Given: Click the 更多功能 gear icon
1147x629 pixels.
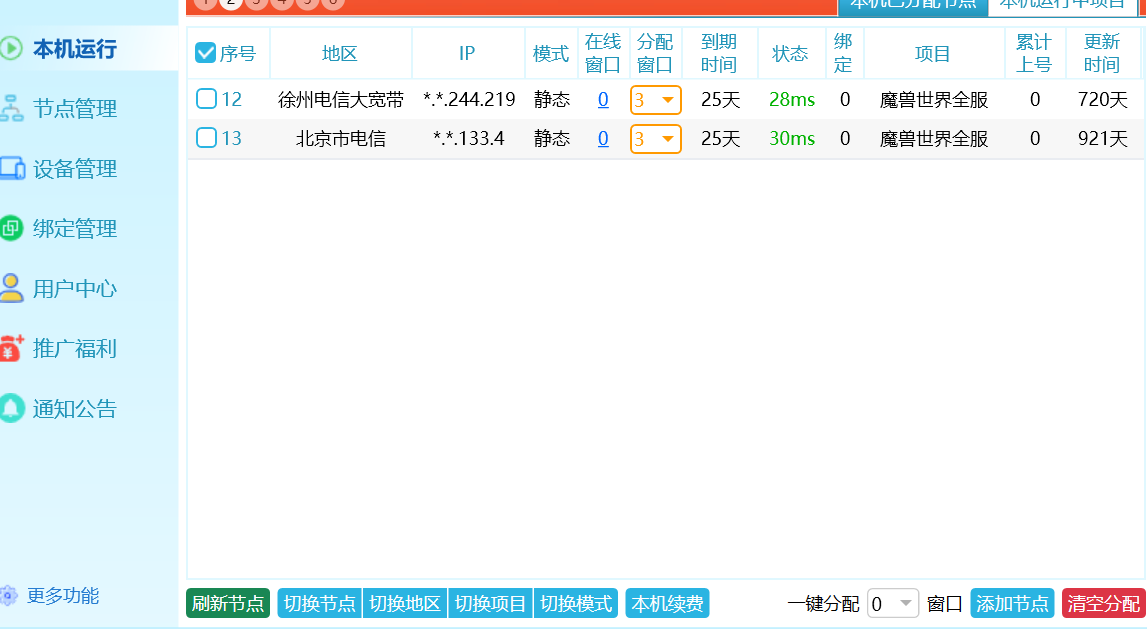Looking at the screenshot, I should tap(9, 596).
